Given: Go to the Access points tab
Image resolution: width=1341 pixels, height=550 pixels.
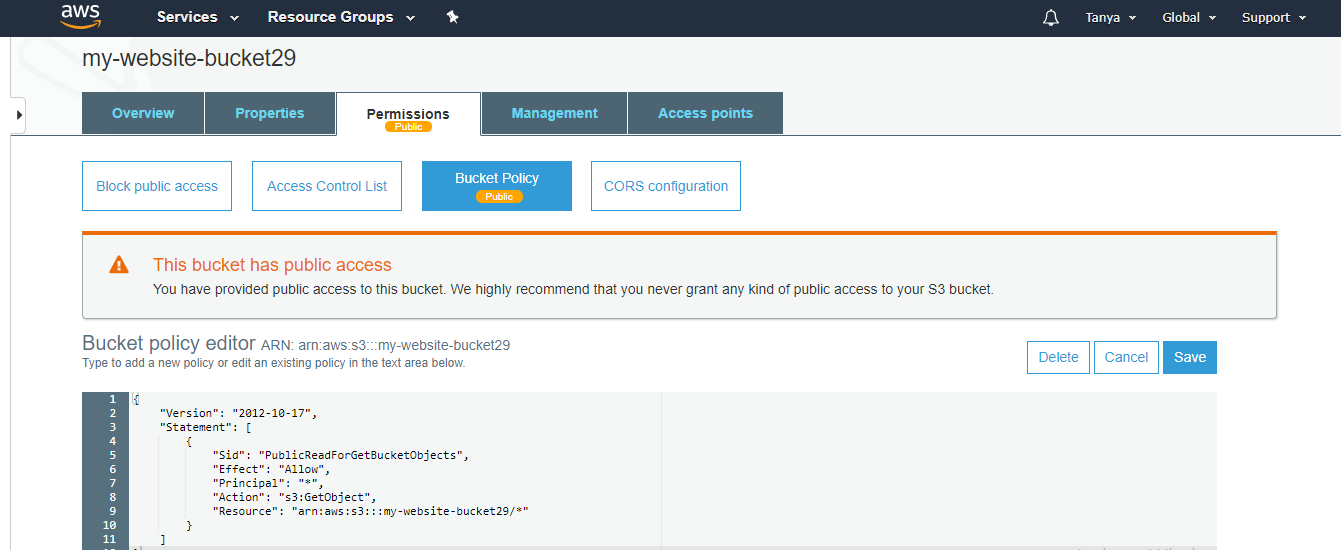Looking at the screenshot, I should point(705,113).
